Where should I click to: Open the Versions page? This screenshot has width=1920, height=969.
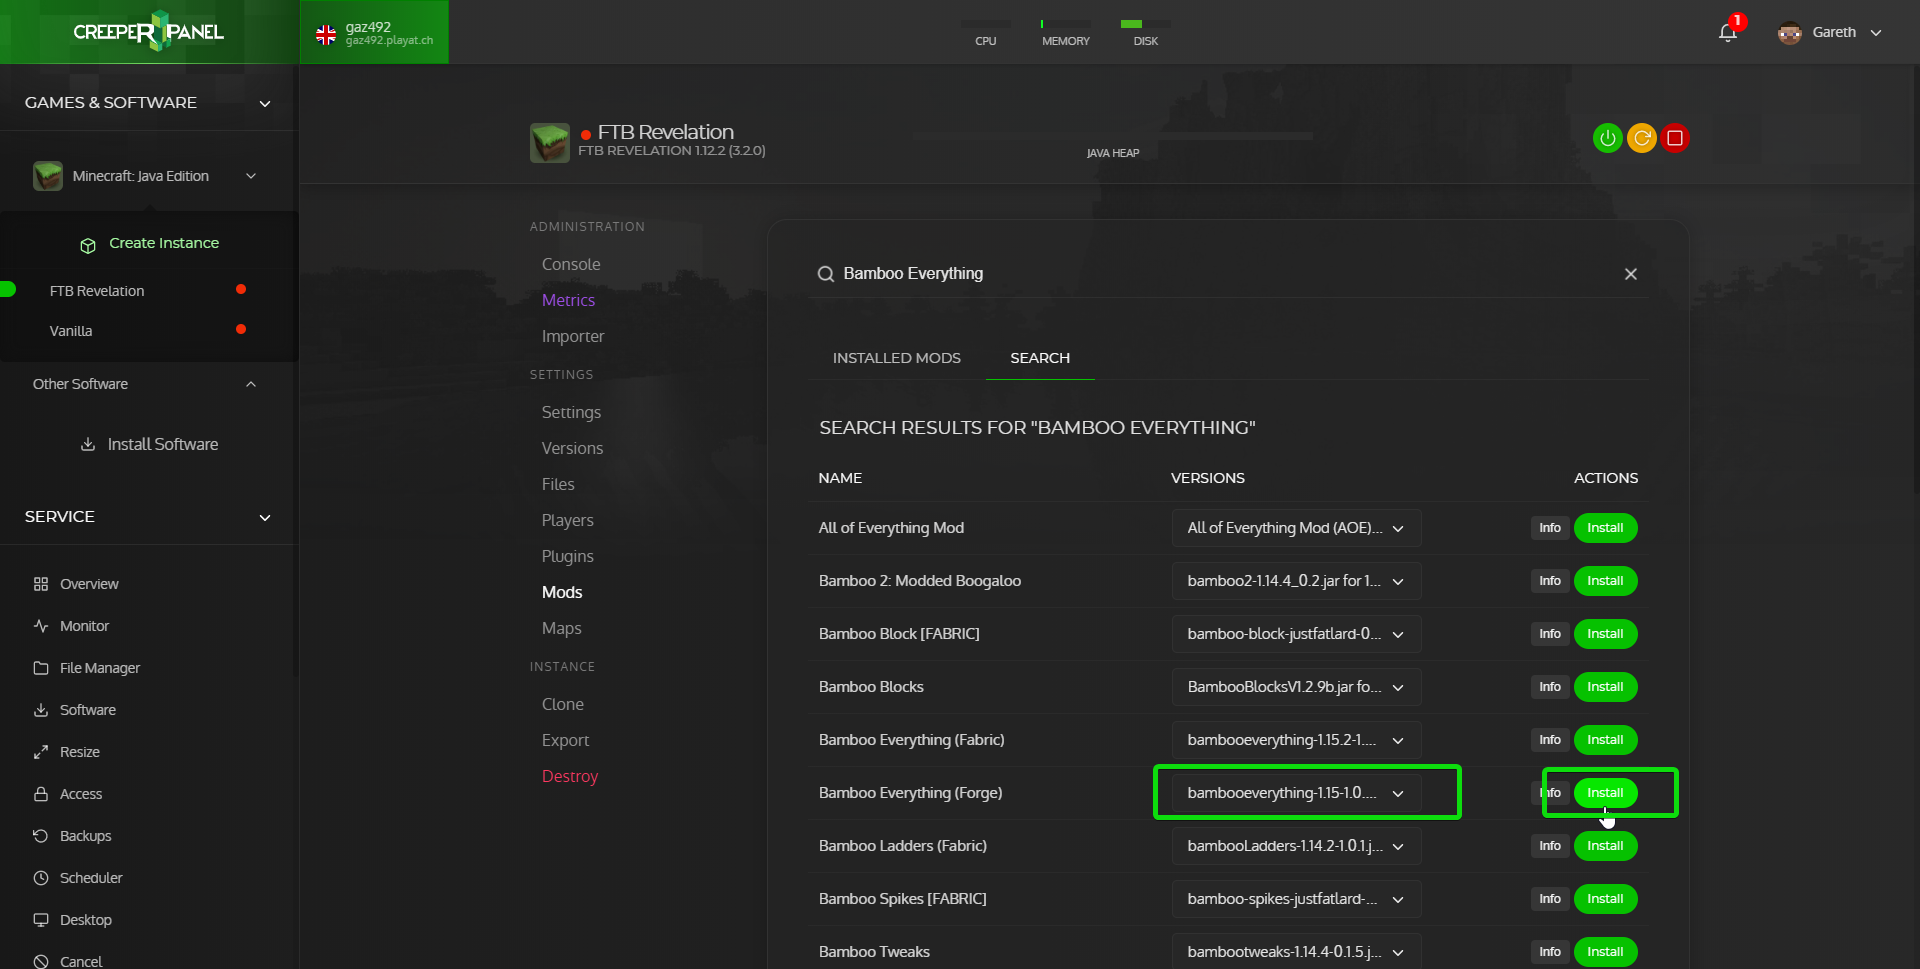[x=572, y=448]
